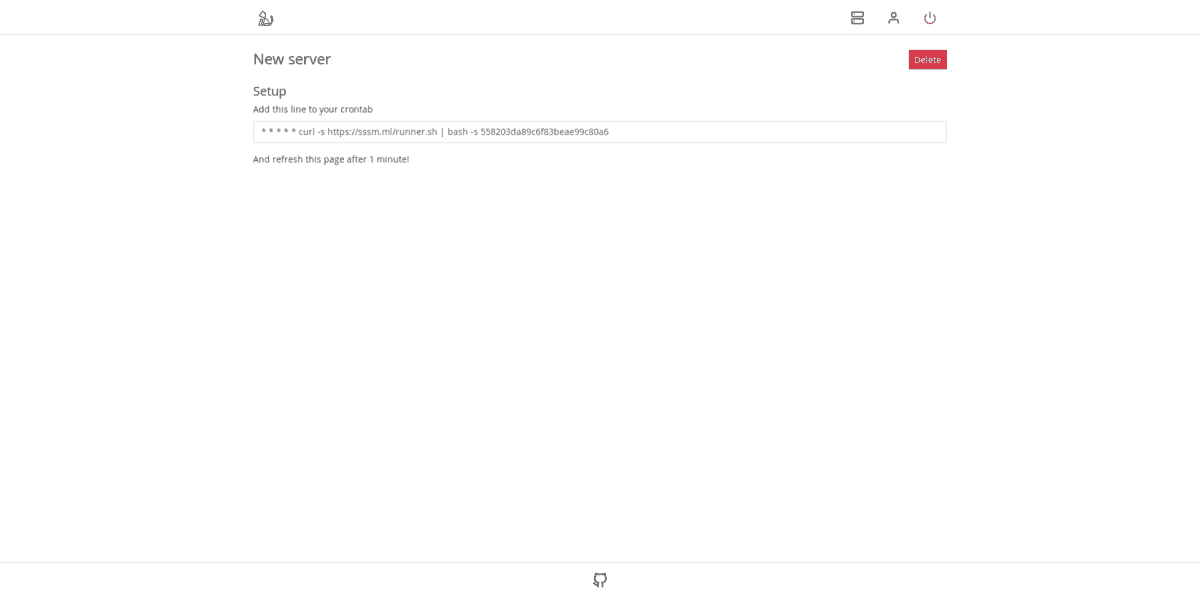Viewport: 1200px width, 598px height.
Task: Click the "Setup" heading text
Action: pyautogui.click(x=270, y=91)
